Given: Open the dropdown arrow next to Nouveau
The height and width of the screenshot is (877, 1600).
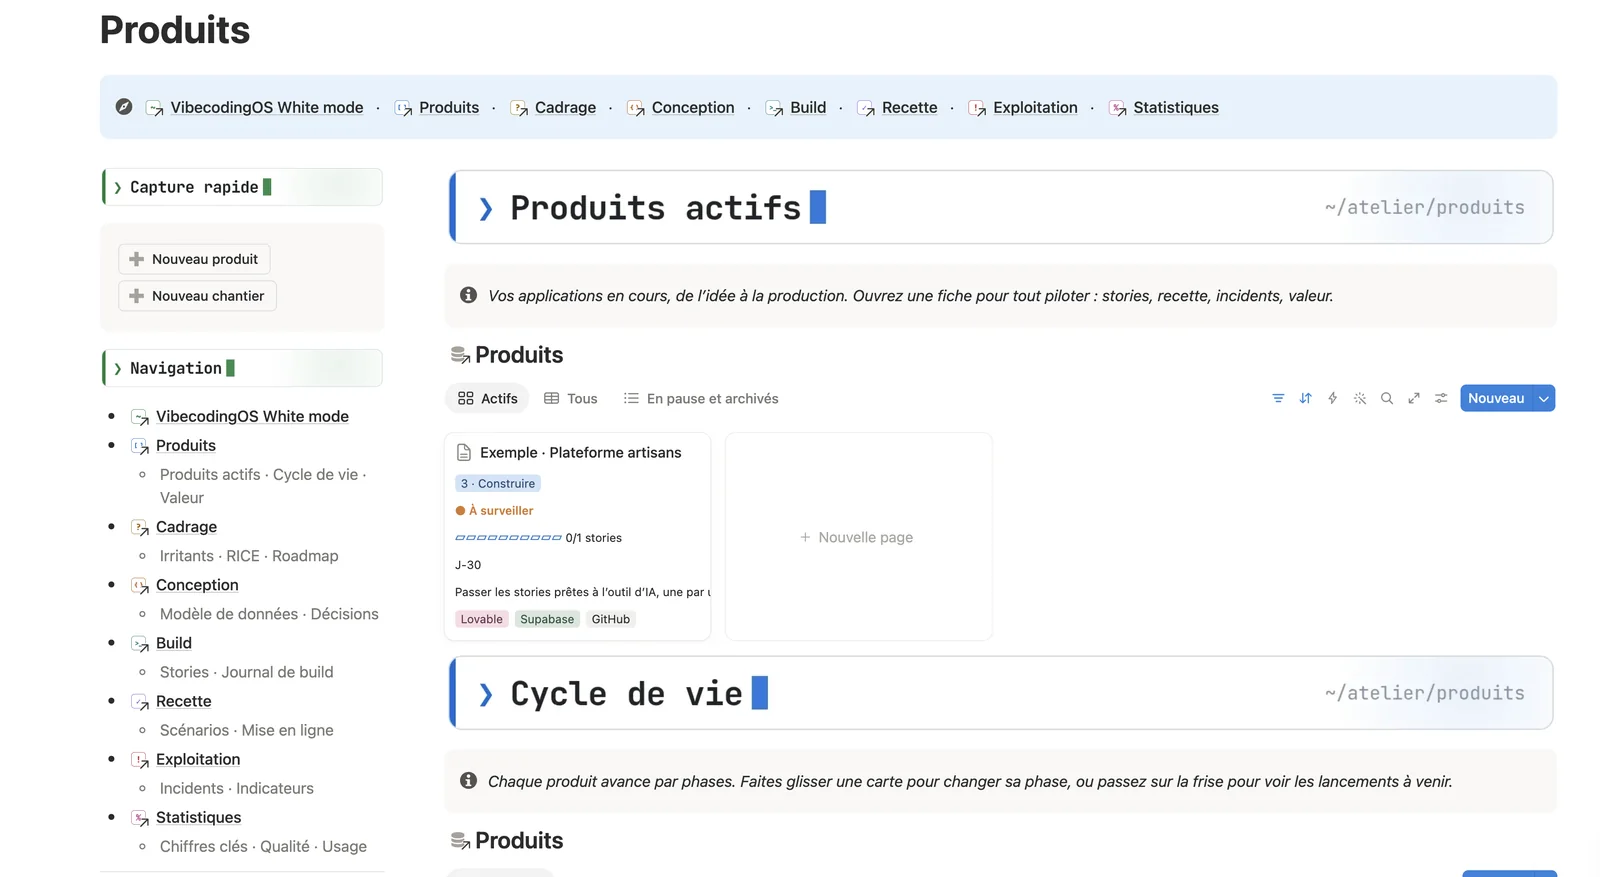Looking at the screenshot, I should pos(1544,398).
